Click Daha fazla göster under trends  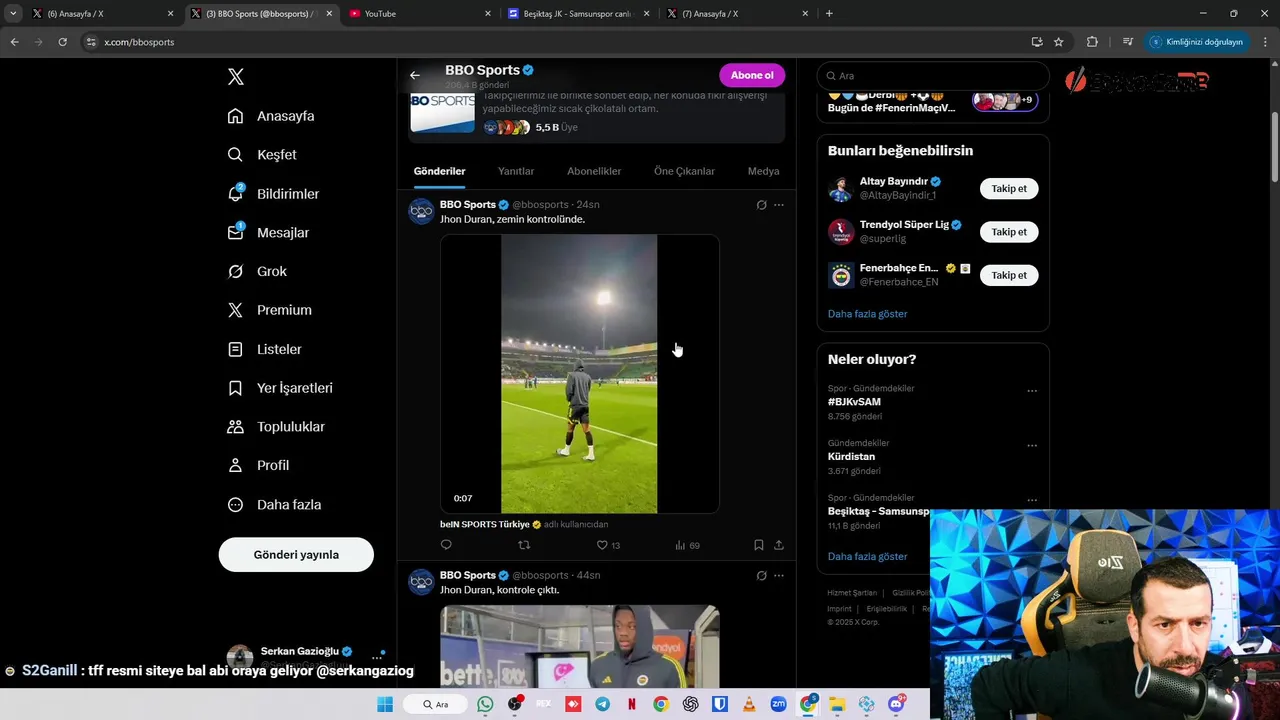867,556
